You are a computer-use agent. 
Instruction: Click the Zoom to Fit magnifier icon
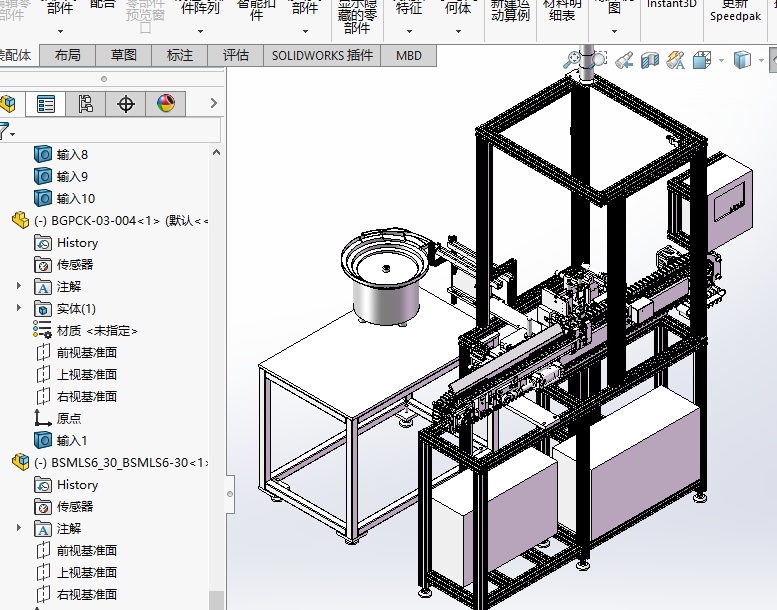[x=574, y=61]
